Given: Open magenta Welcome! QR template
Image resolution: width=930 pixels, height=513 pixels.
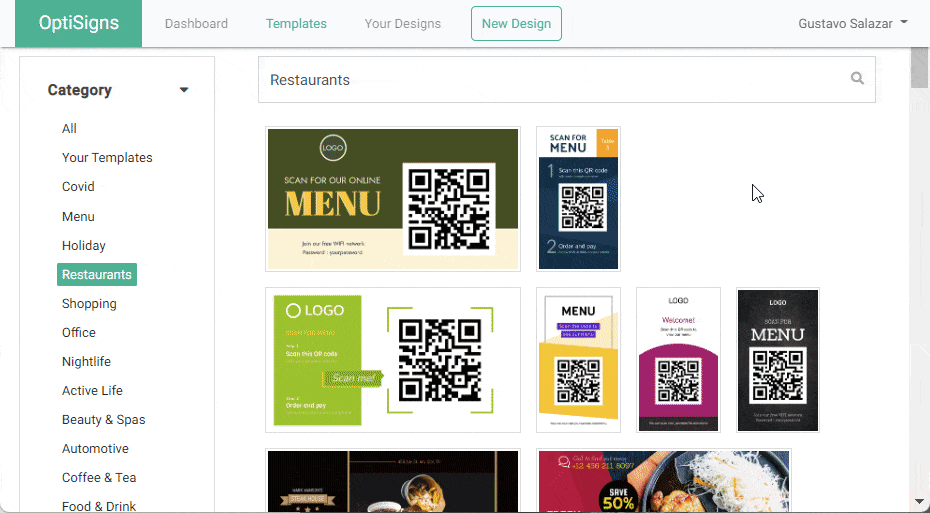Looking at the screenshot, I should point(679,360).
